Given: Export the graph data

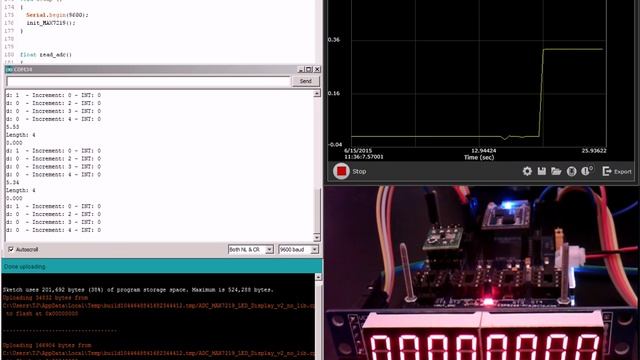Looking at the screenshot, I should click(x=617, y=171).
